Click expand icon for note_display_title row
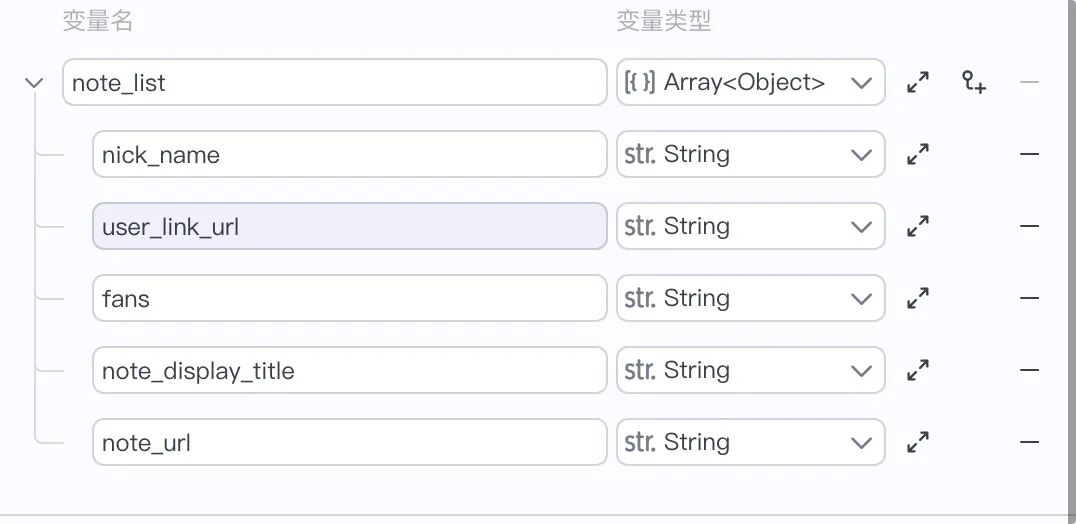This screenshot has width=1076, height=524. (x=918, y=370)
